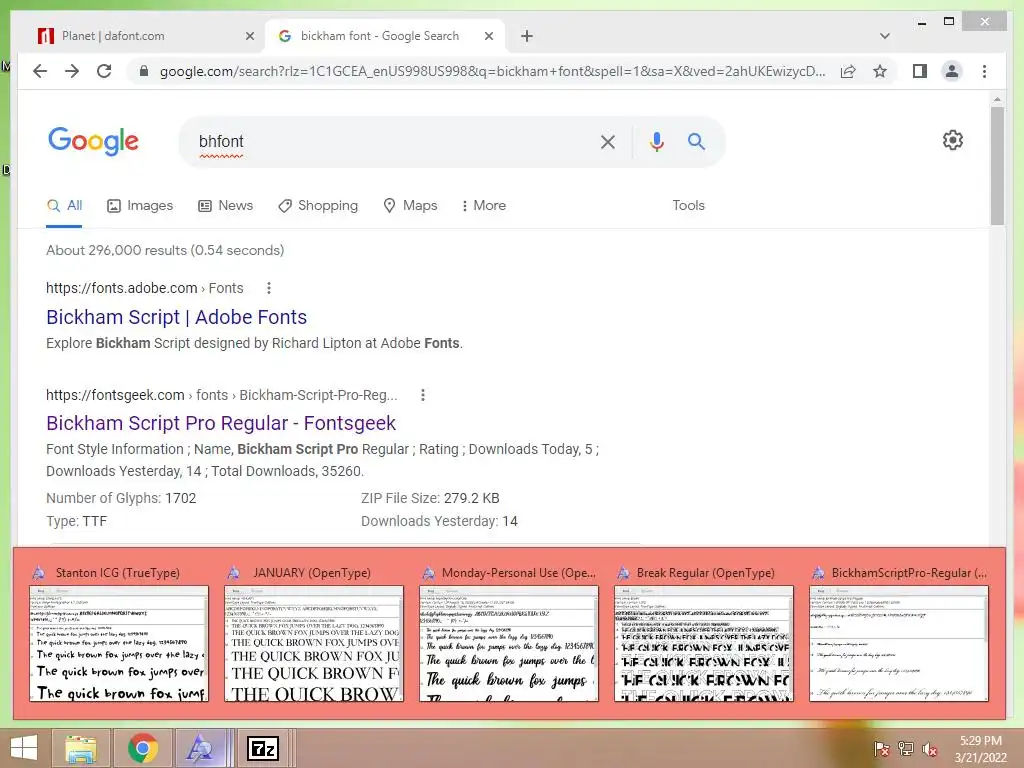Select the Break Regular preview thumbnail
1024x768 pixels.
coord(703,643)
